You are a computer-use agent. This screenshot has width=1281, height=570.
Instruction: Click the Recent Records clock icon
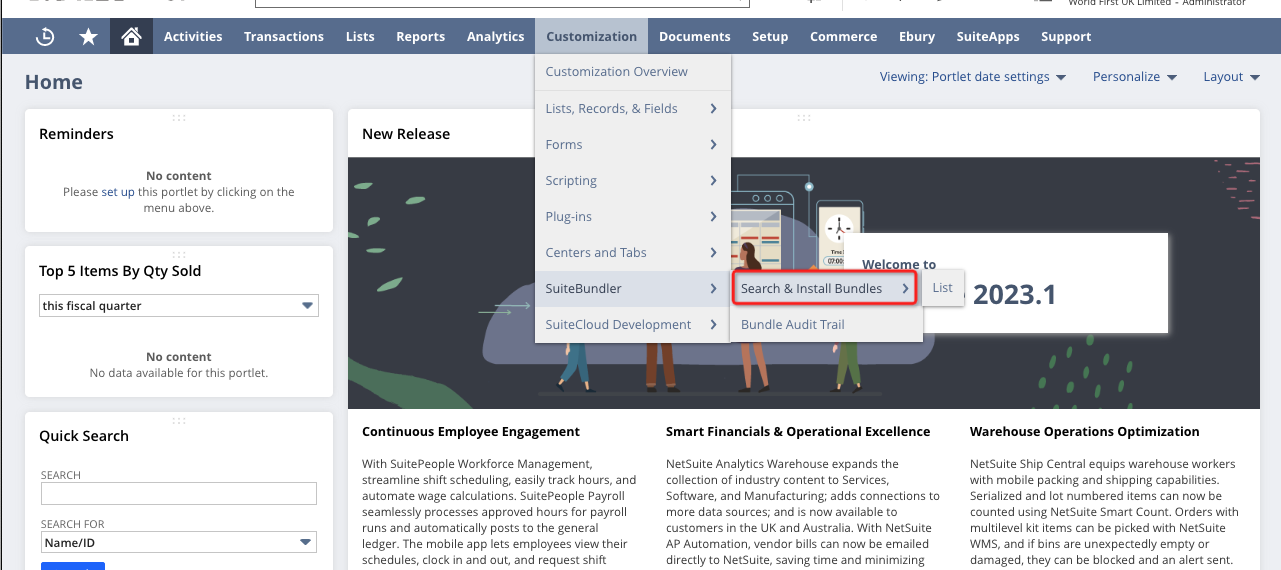[45, 37]
